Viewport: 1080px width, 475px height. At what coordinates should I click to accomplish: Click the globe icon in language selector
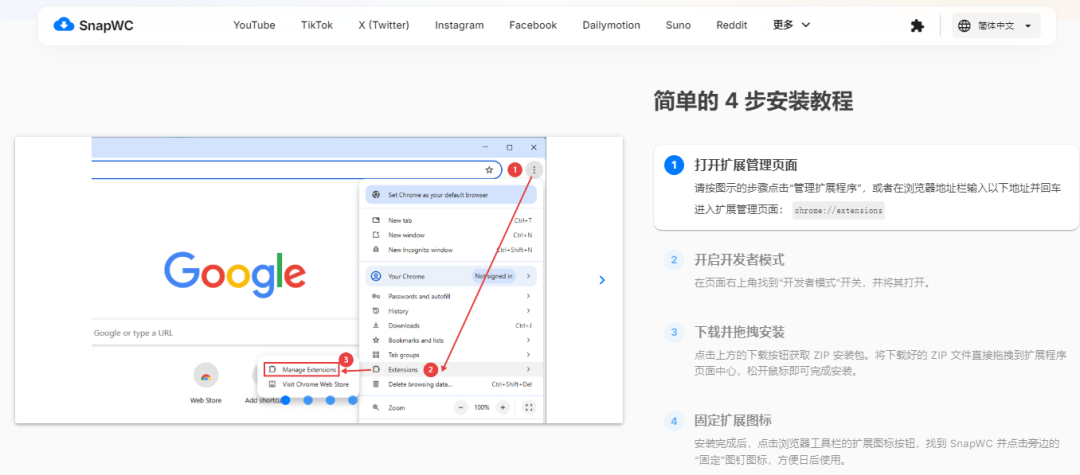964,26
